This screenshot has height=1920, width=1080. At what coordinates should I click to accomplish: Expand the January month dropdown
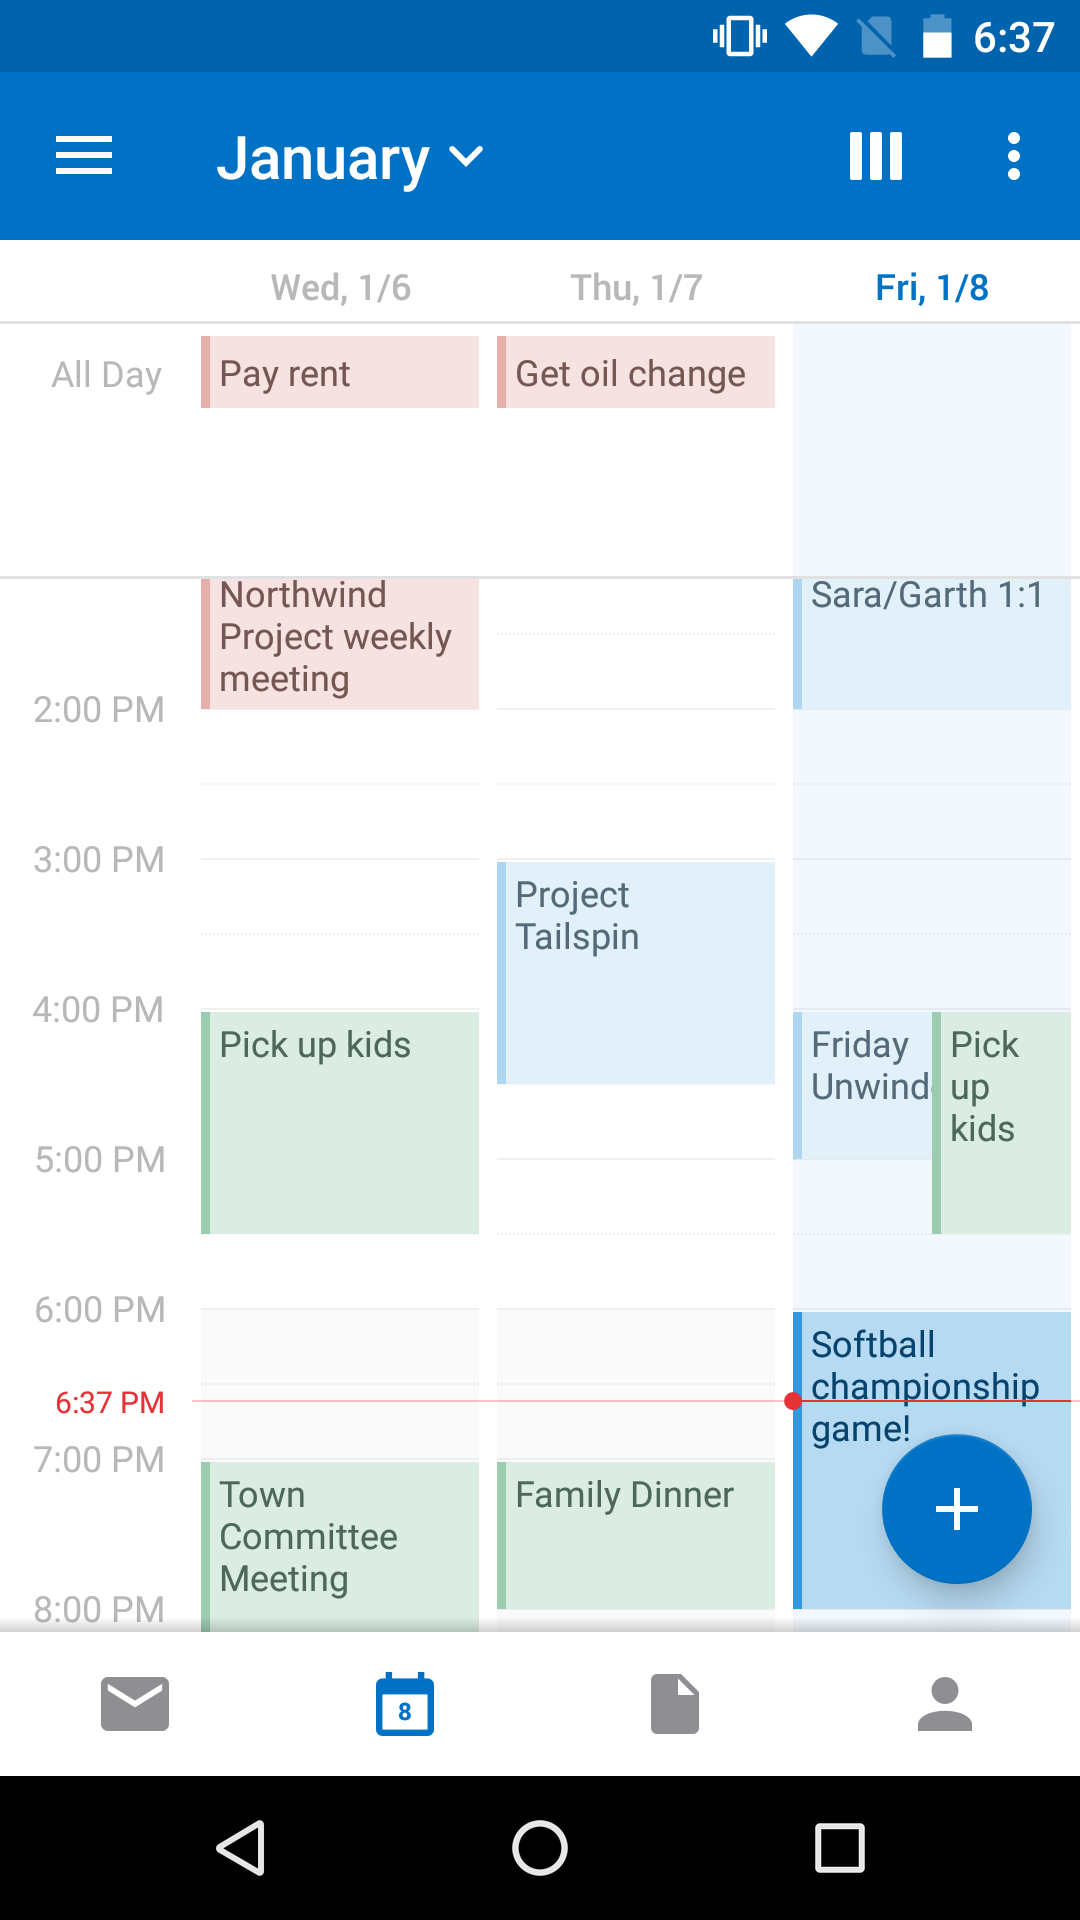pos(350,158)
